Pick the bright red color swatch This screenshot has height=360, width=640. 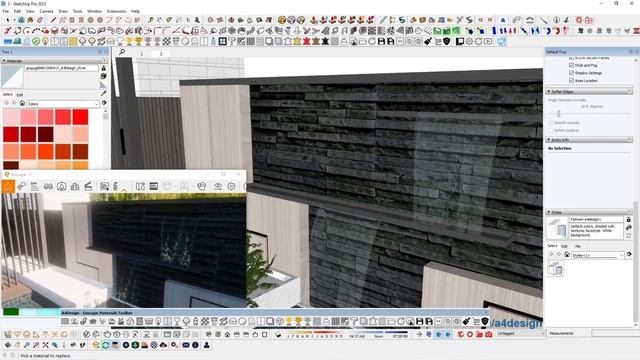click(80, 117)
